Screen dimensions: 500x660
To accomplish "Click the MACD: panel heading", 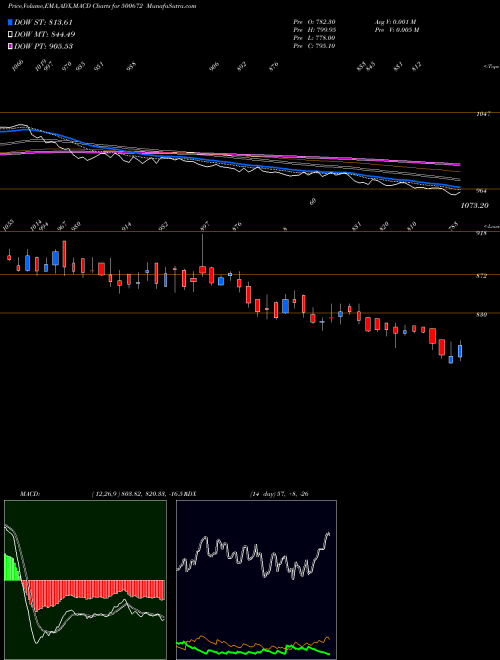I will (x=29, y=494).
